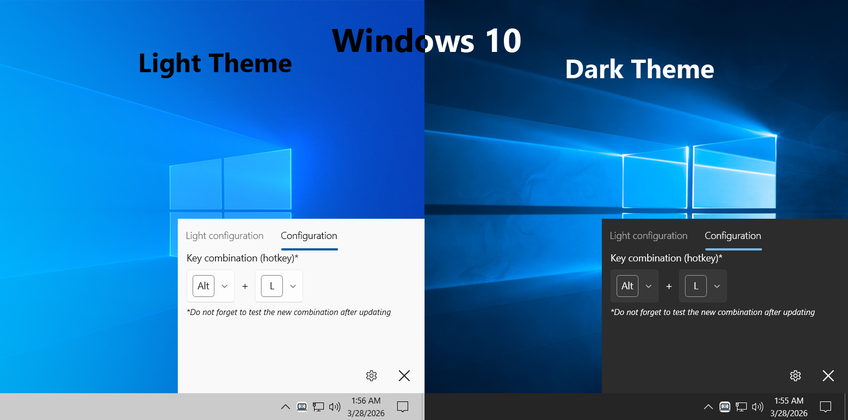The width and height of the screenshot is (848, 420).
Task: Click the test-combination reminder note in light panel
Action: 289,312
